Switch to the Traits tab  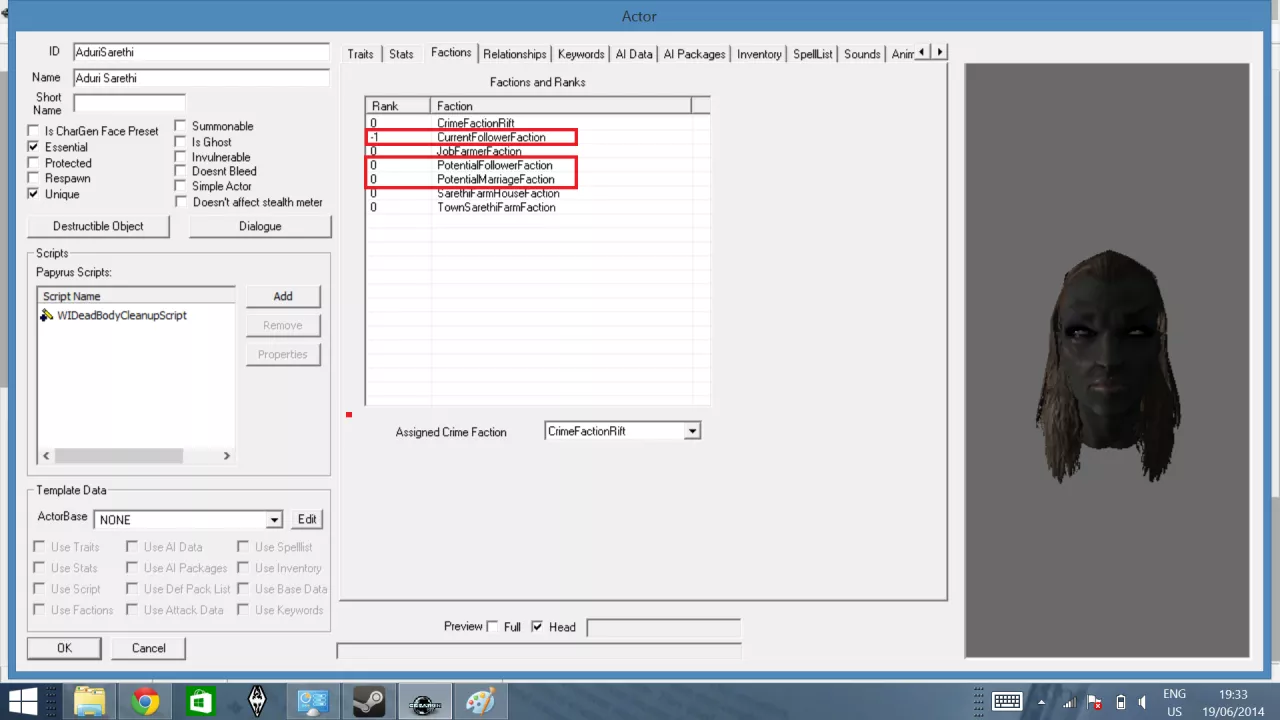click(x=360, y=54)
